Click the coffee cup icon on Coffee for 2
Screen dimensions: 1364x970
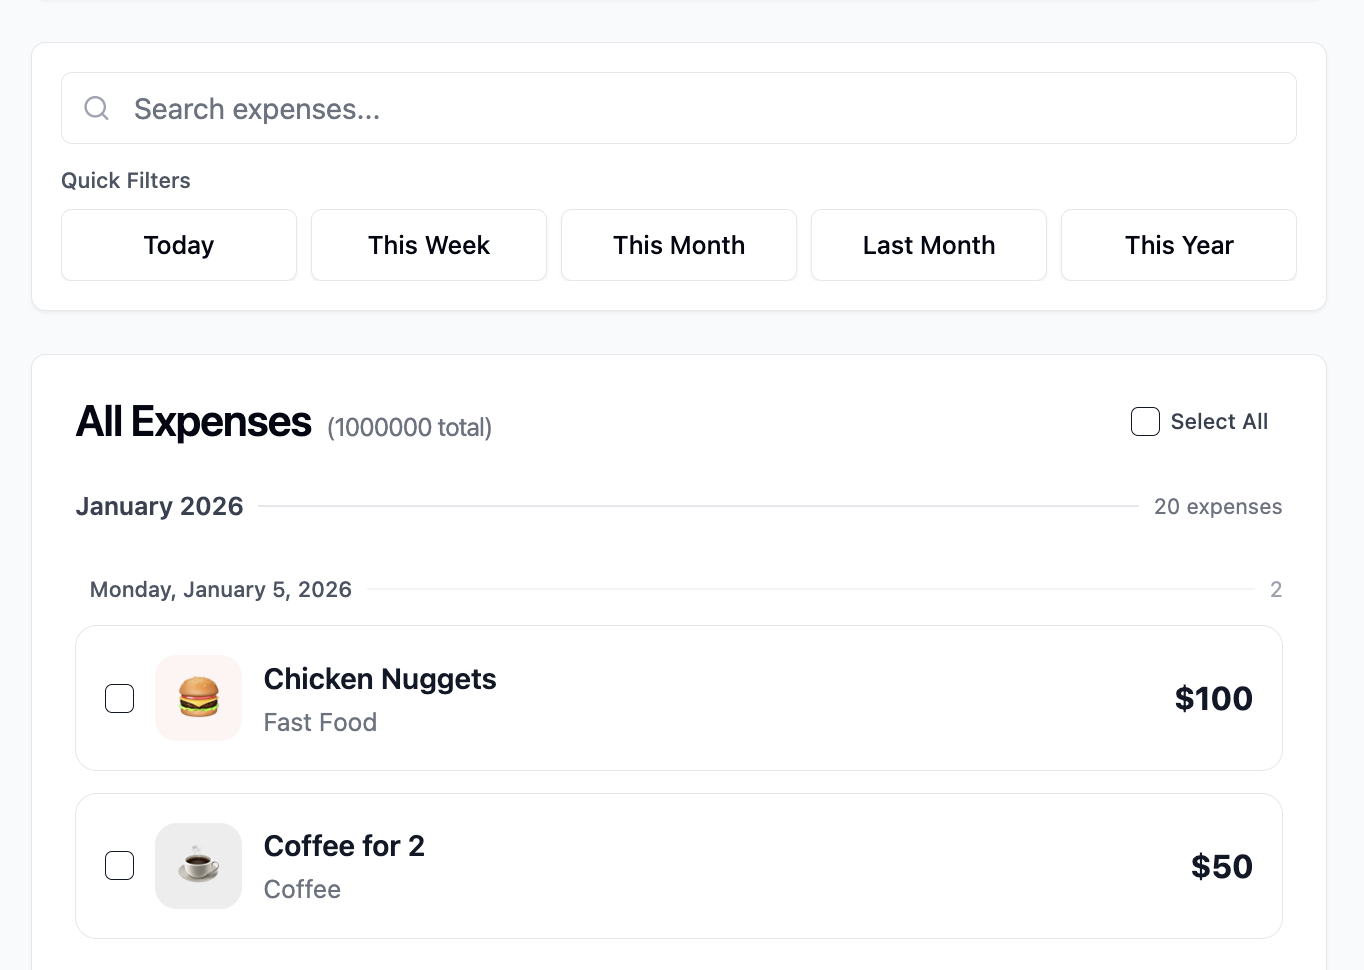[198, 866]
